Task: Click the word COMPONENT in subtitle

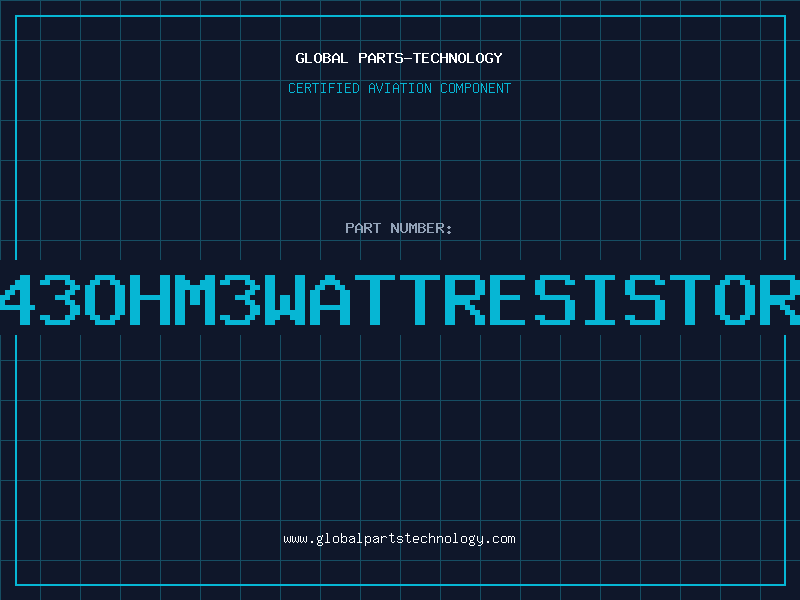Action: pos(476,88)
